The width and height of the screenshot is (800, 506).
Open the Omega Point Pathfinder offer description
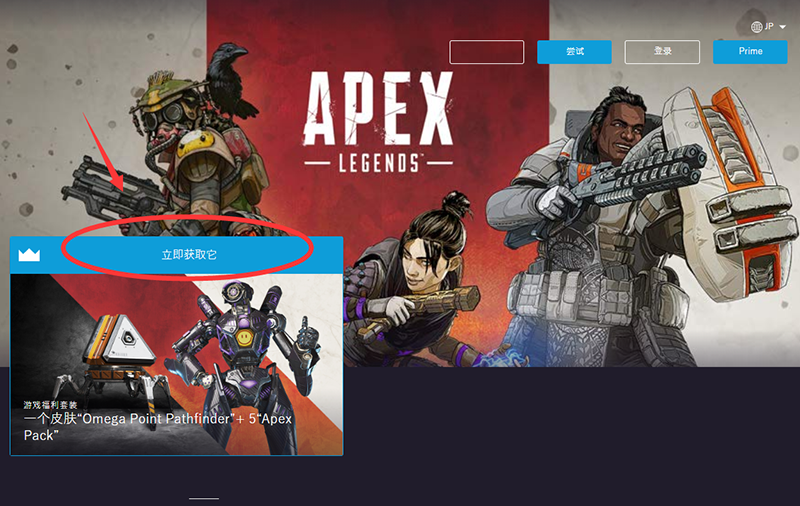(x=158, y=426)
